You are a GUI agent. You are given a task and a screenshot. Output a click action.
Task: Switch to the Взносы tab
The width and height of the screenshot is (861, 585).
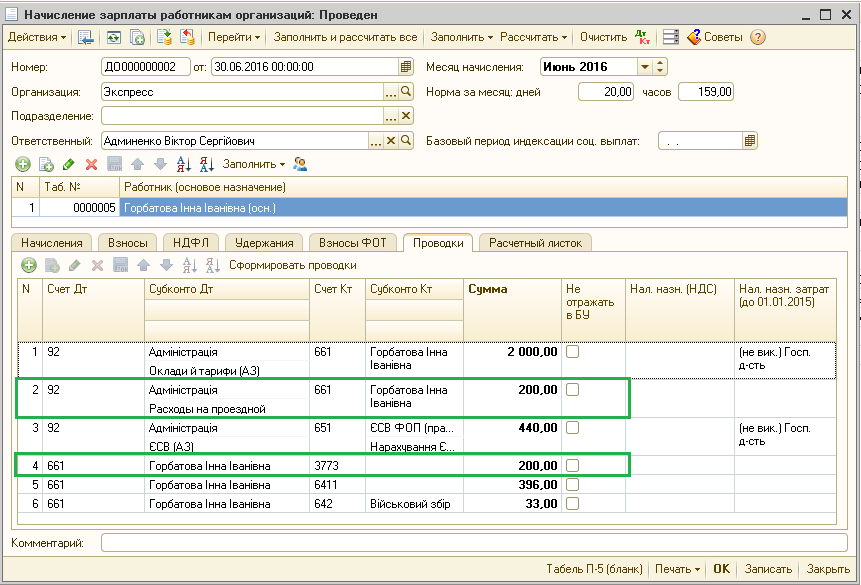point(127,243)
